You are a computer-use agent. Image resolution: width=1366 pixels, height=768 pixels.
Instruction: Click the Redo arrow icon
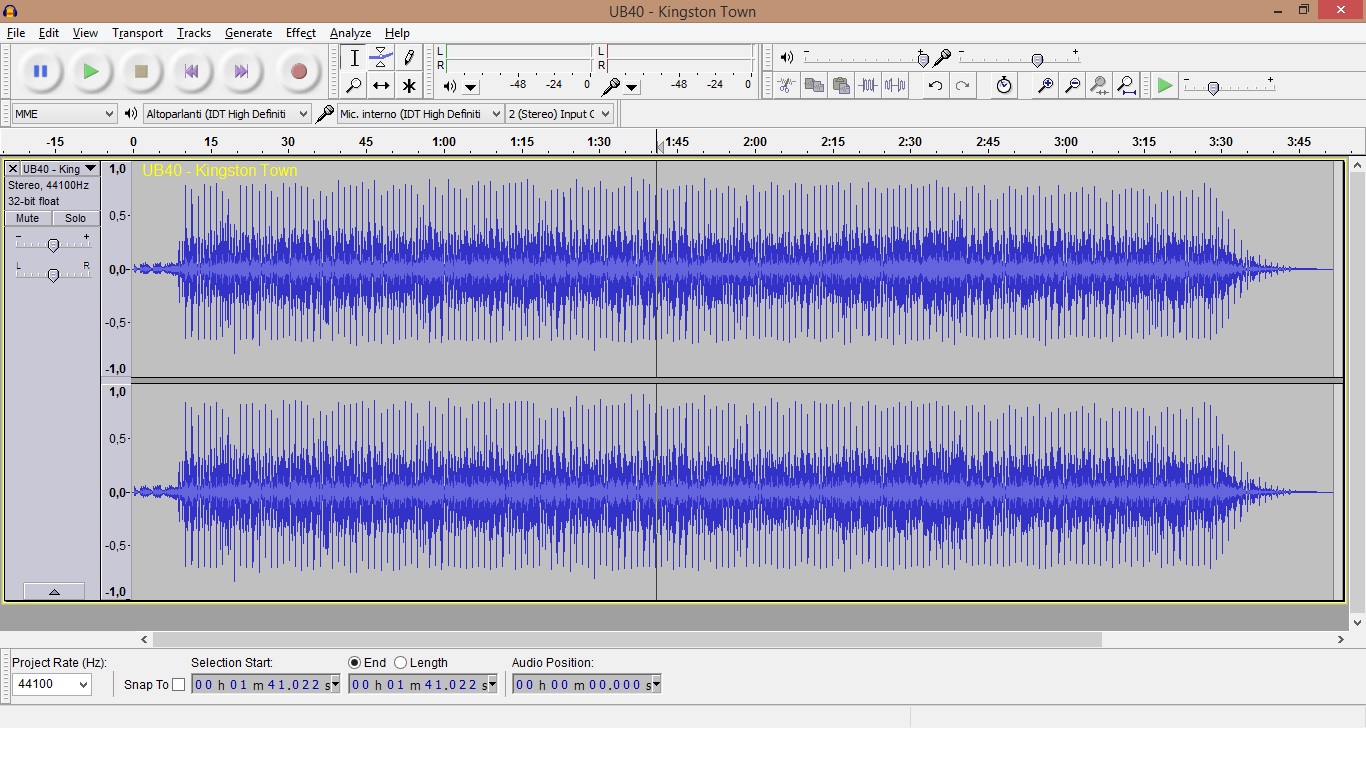click(962, 86)
